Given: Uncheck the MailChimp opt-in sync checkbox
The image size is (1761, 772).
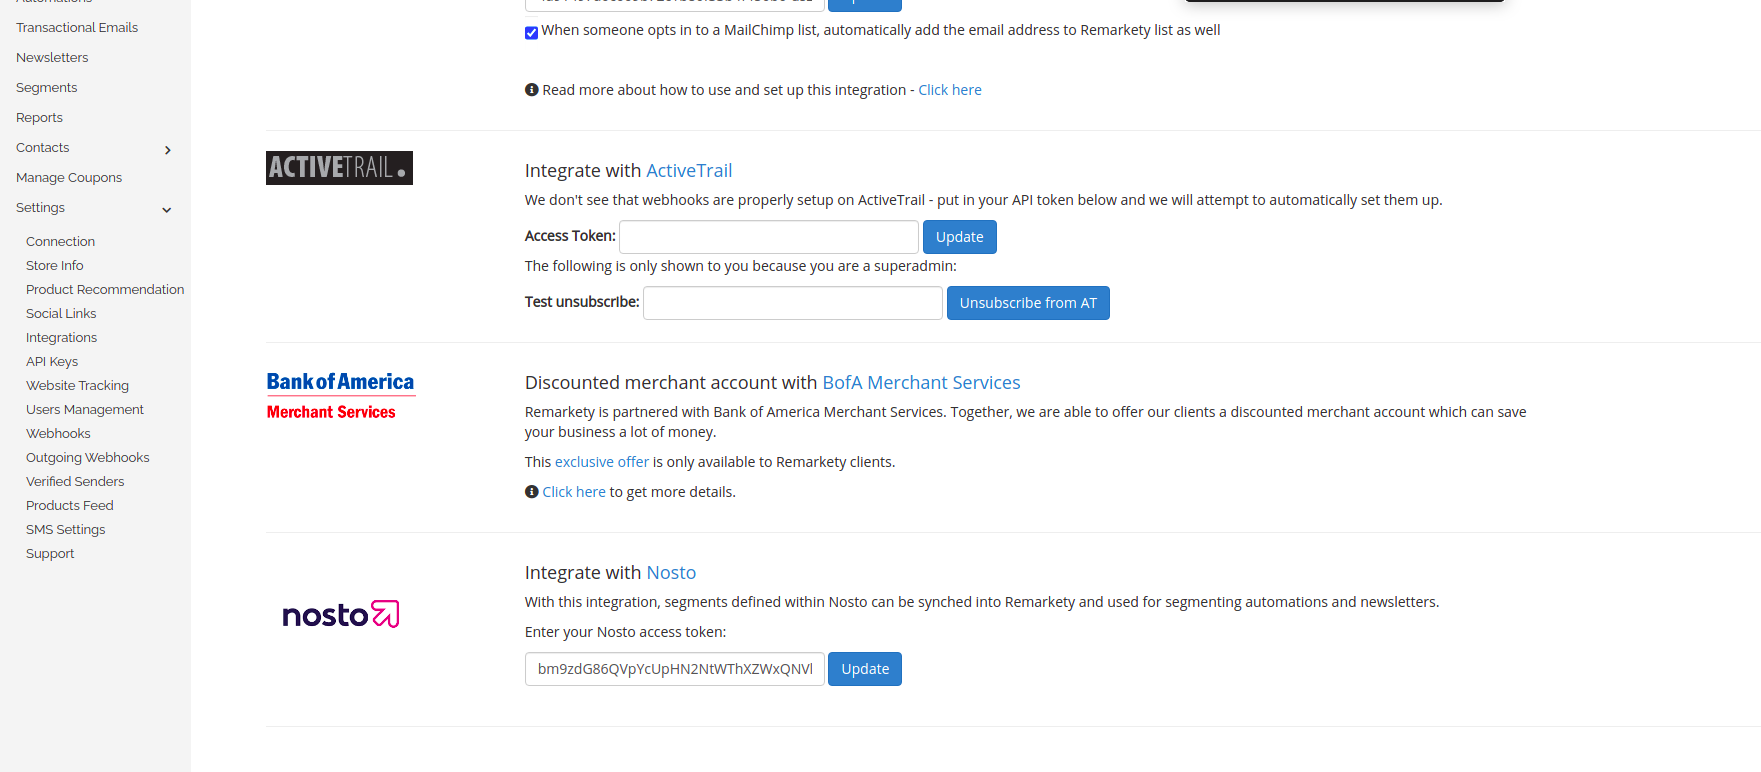Looking at the screenshot, I should pyautogui.click(x=532, y=33).
